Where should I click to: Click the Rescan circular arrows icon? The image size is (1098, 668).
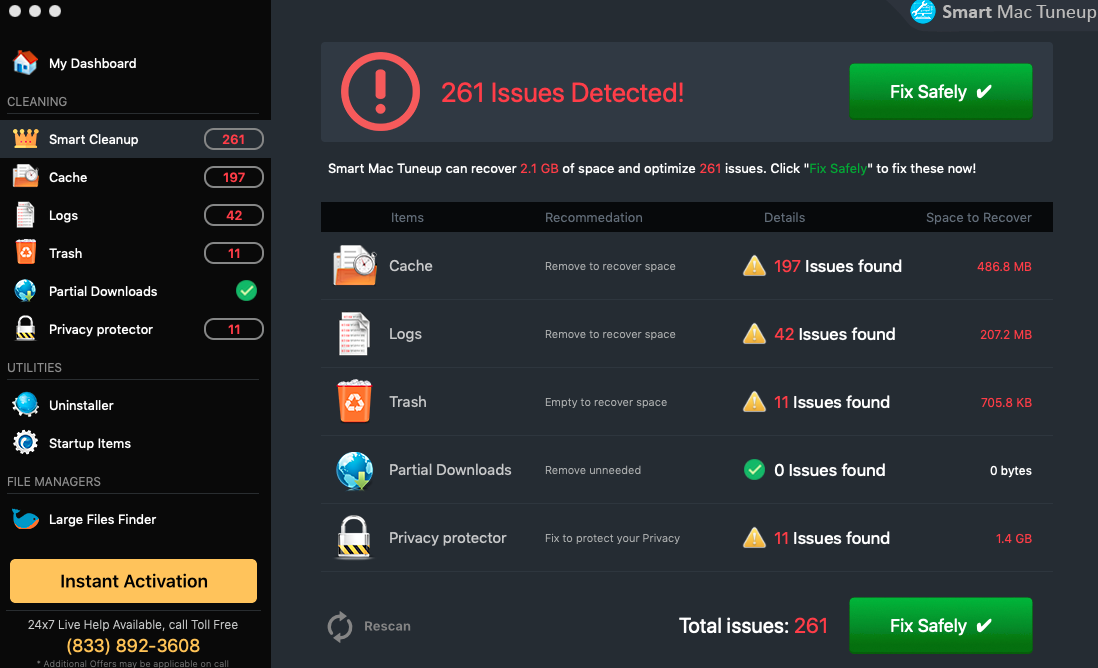pos(340,626)
